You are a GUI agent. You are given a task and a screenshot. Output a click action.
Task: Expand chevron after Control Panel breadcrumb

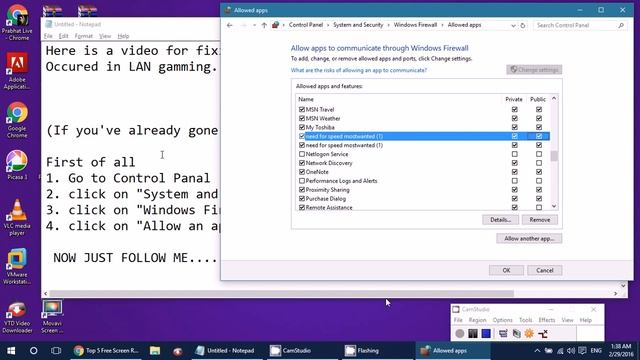[328, 25]
